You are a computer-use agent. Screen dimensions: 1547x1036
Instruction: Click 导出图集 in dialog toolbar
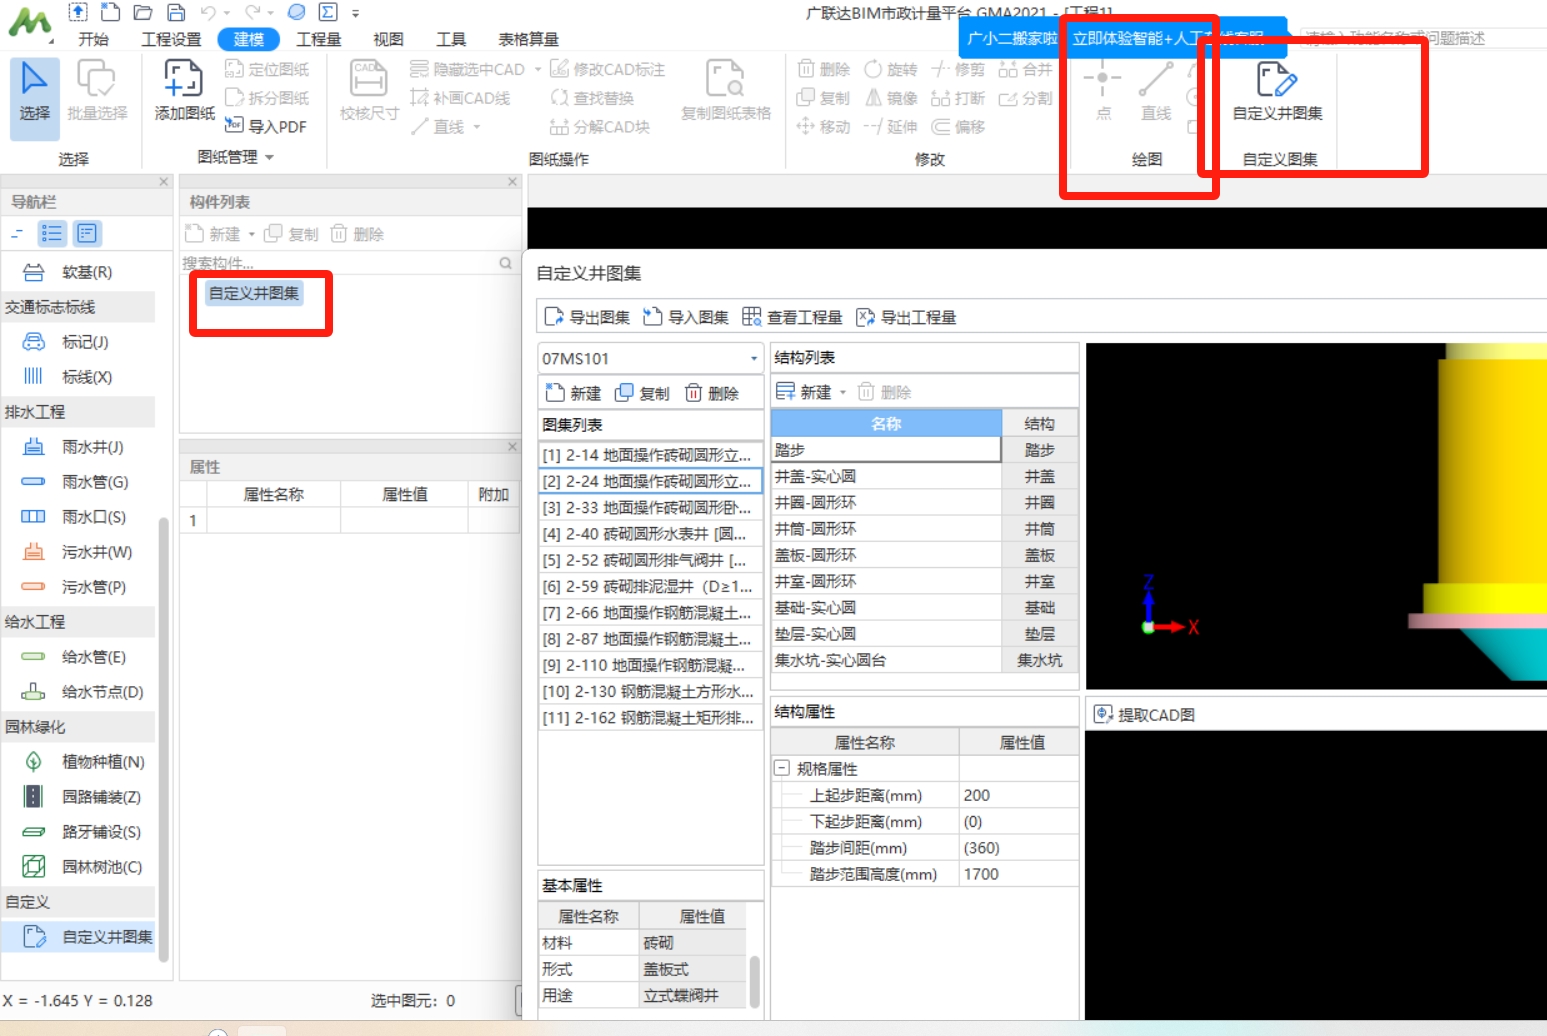(587, 317)
